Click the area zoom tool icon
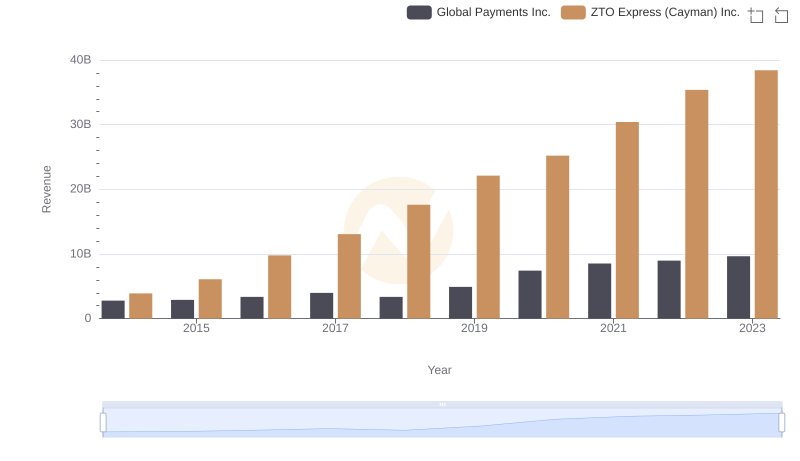800x461 pixels. pyautogui.click(x=756, y=15)
